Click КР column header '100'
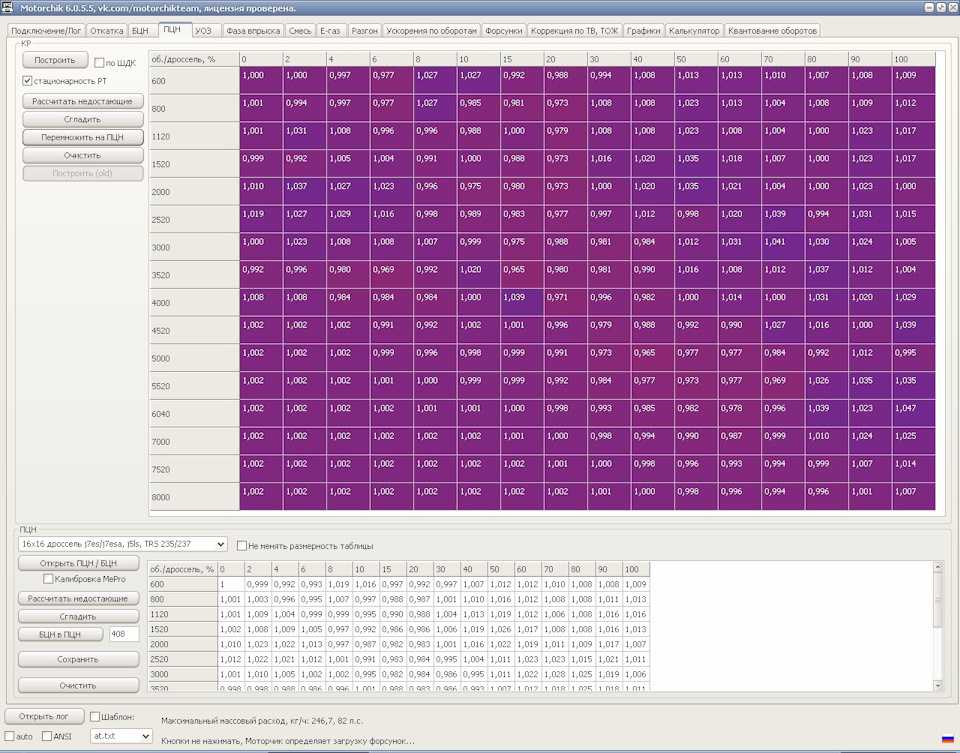The width and height of the screenshot is (960, 753). tap(913, 59)
